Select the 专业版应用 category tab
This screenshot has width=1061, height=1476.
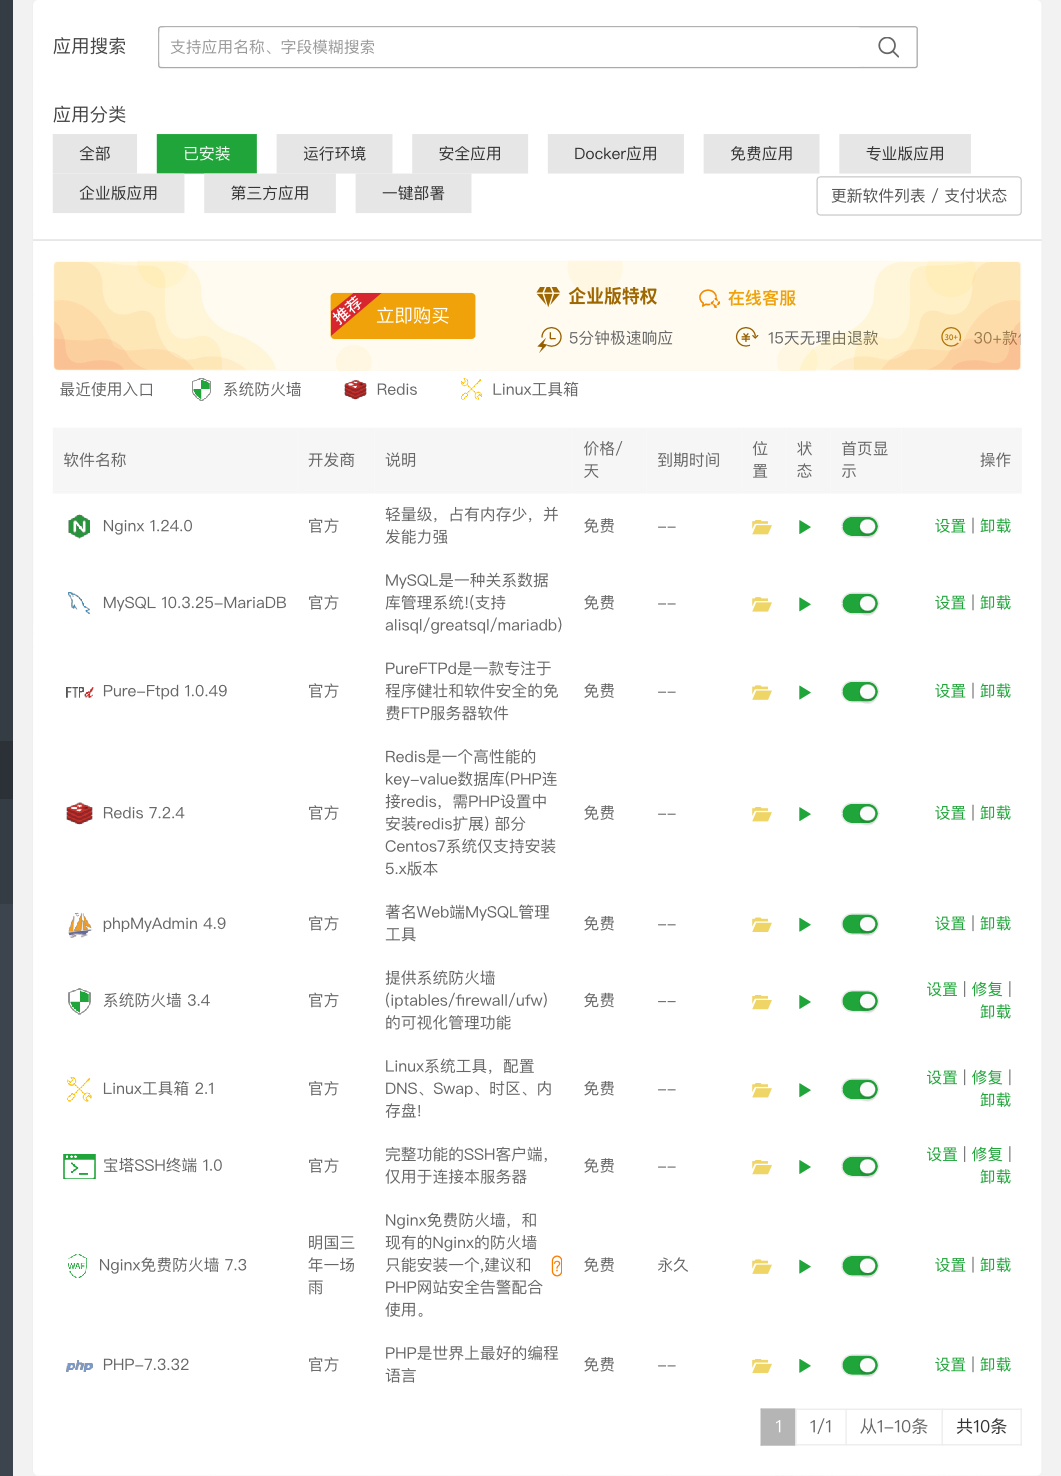coord(905,153)
